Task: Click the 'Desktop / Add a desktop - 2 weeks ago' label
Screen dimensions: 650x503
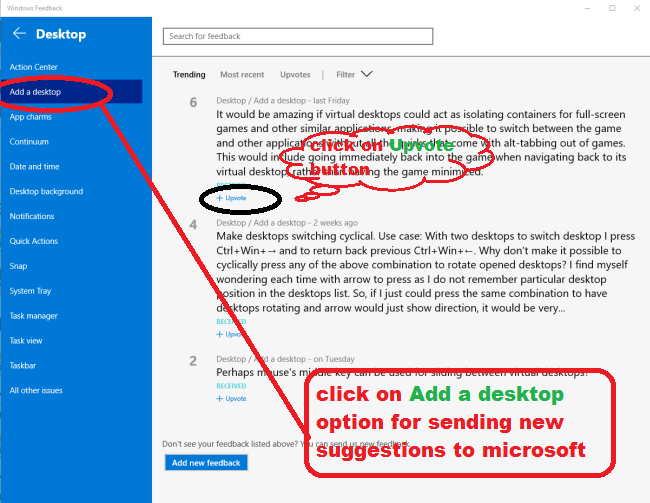Action: pyautogui.click(x=287, y=223)
